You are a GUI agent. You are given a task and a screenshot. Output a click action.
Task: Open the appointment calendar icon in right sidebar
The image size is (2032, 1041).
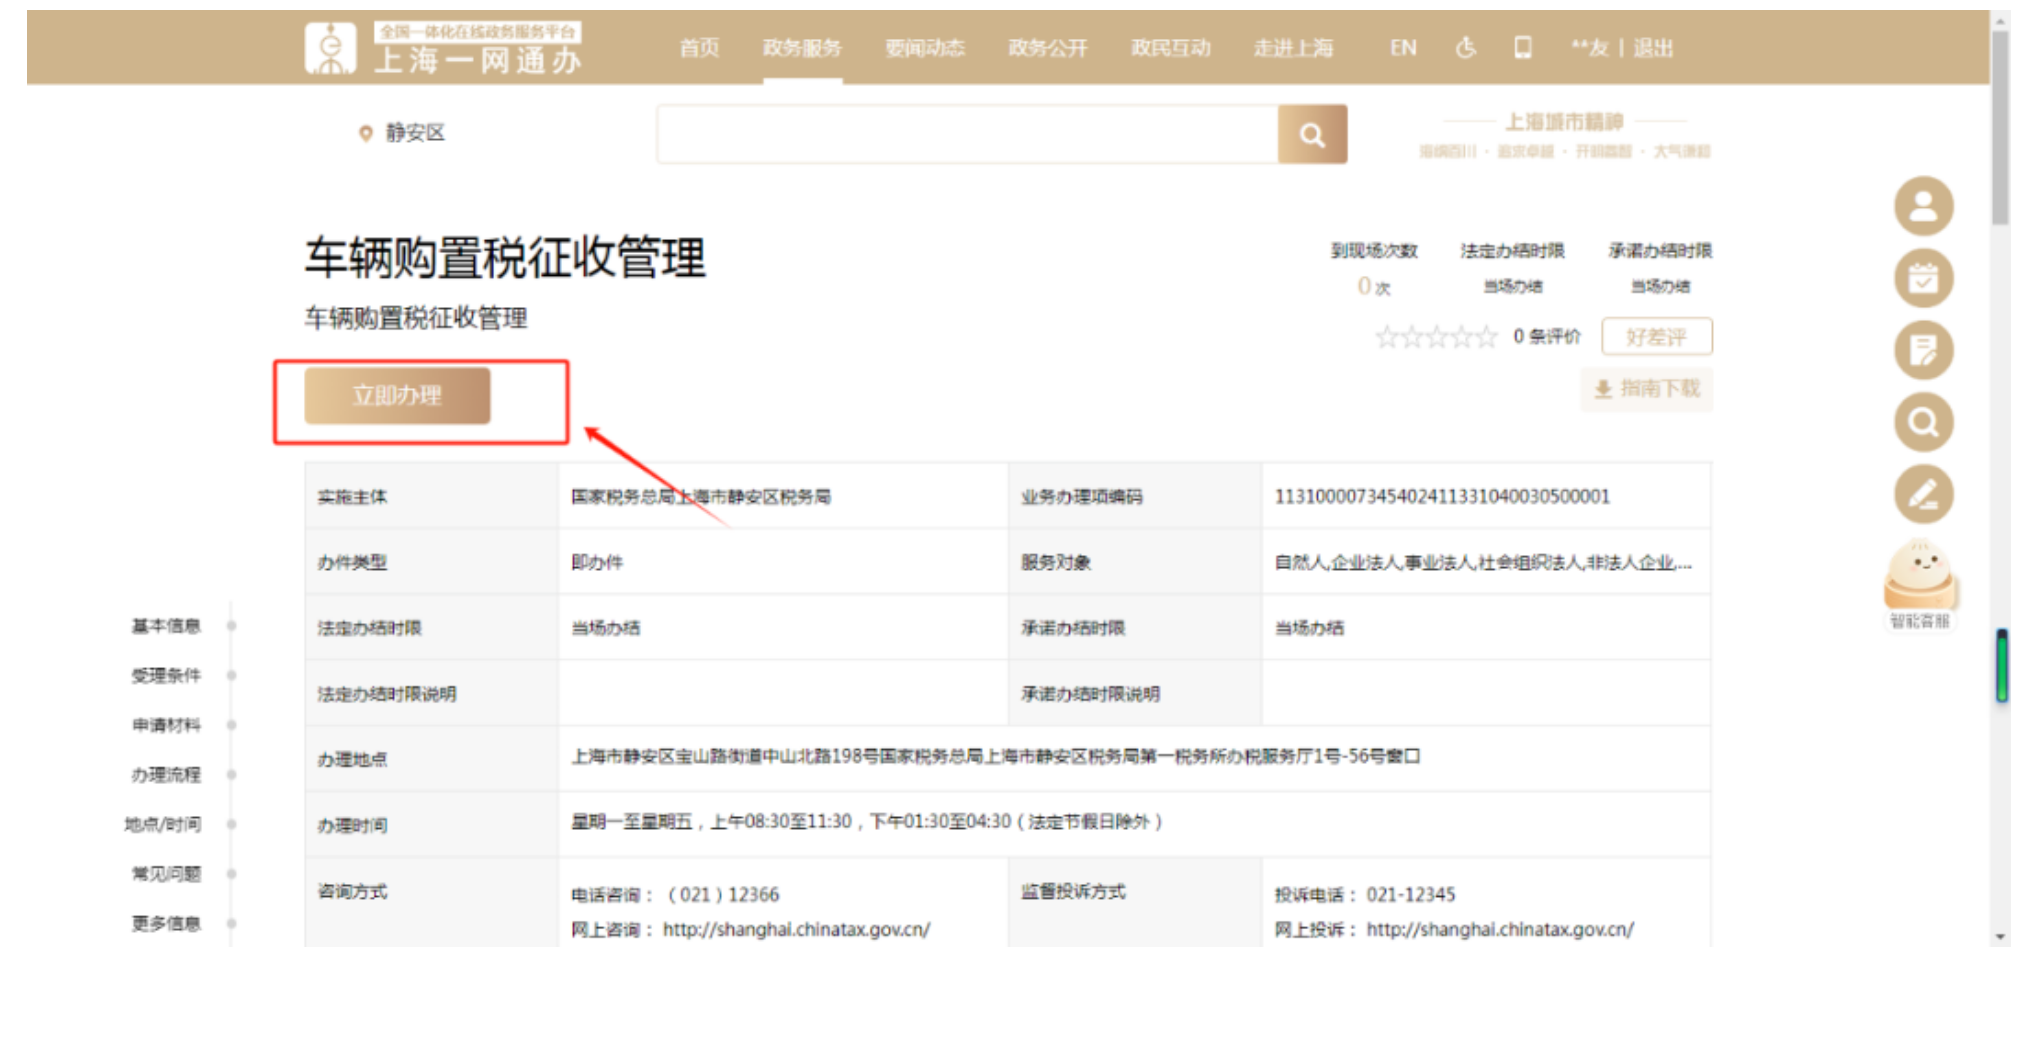1922,278
